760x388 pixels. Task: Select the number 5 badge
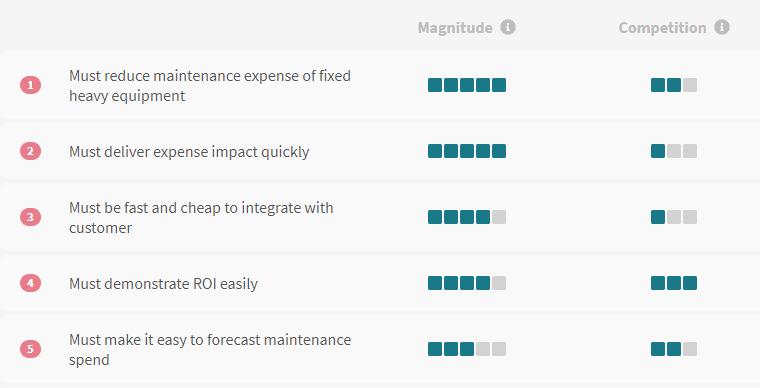click(31, 349)
